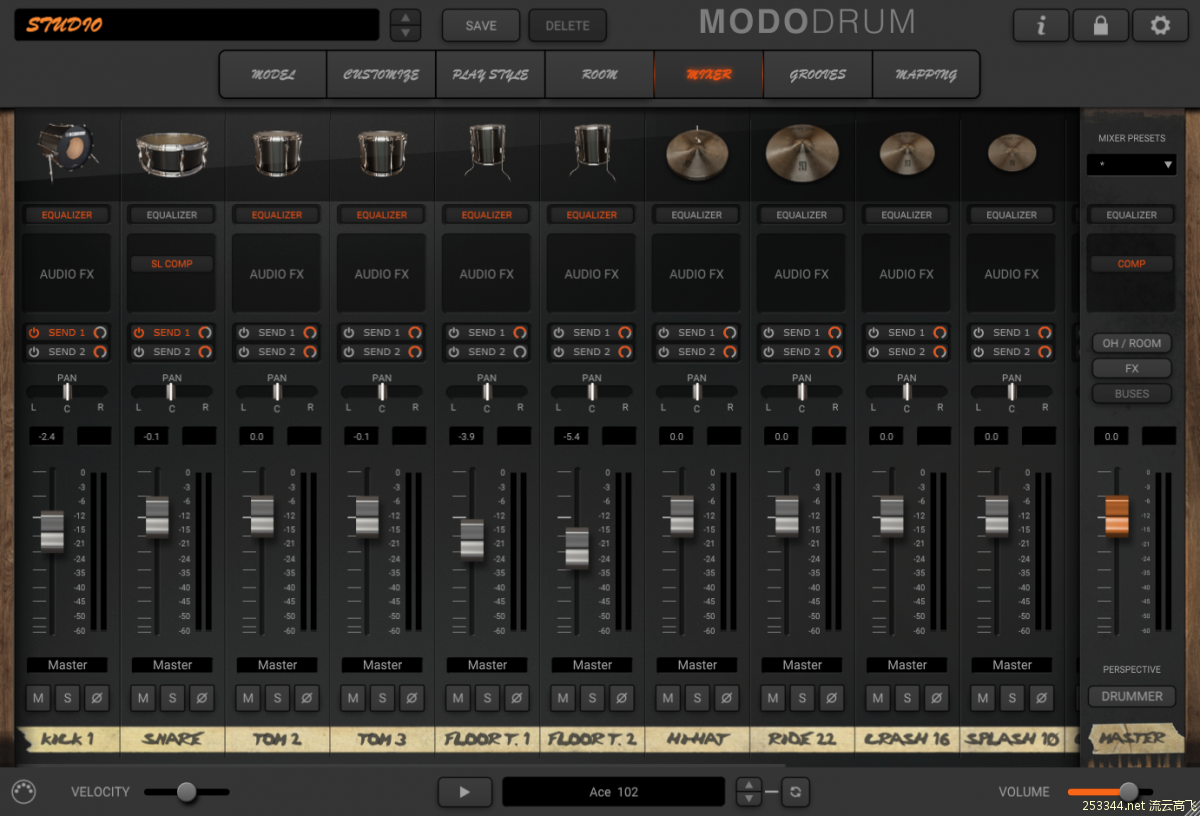This screenshot has width=1200, height=816.
Task: Click the SAVE button
Action: 481,25
